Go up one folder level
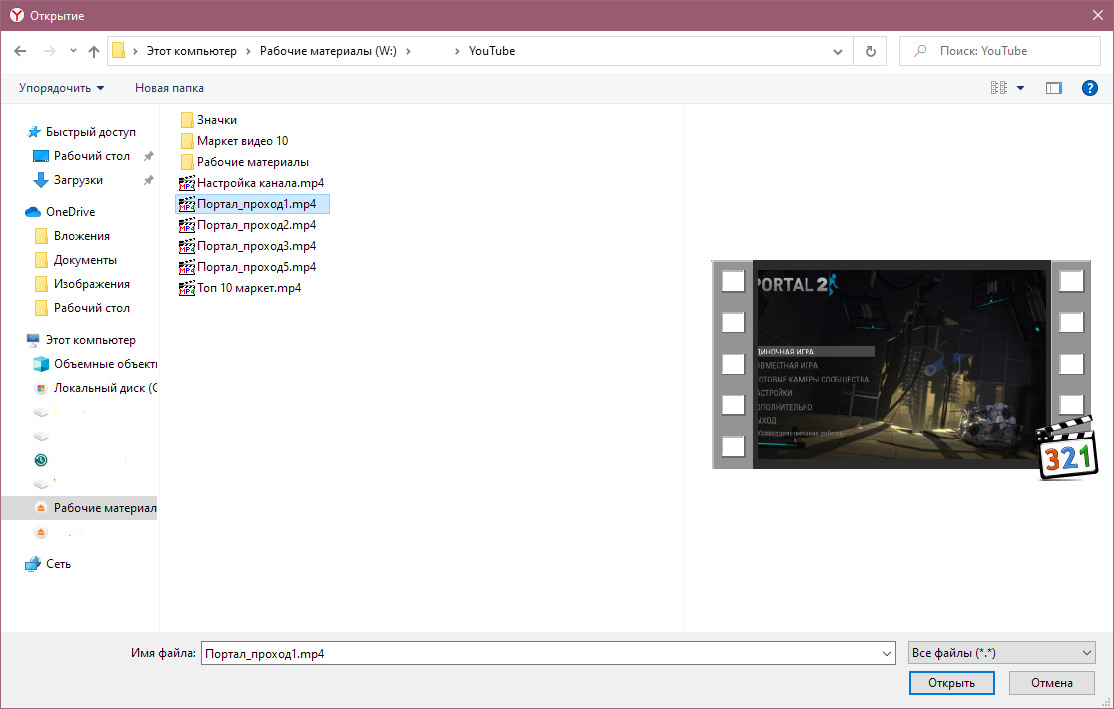The height and width of the screenshot is (709, 1114). click(94, 51)
